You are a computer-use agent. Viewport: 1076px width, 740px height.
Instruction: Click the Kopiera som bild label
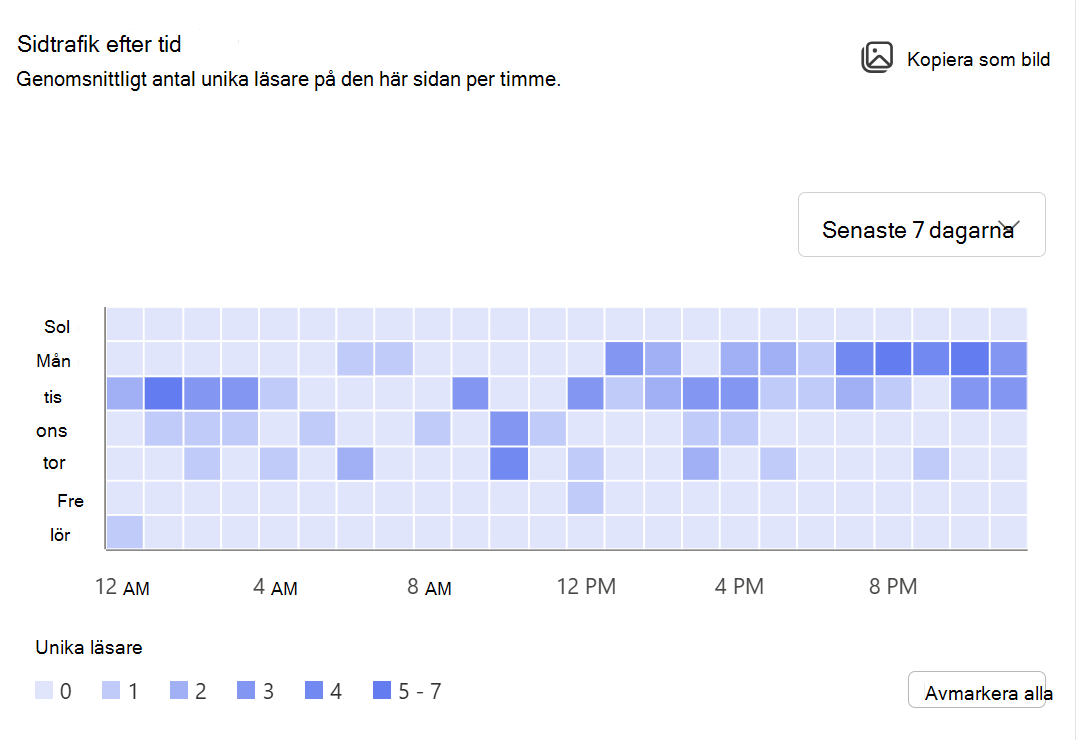pyautogui.click(x=978, y=60)
